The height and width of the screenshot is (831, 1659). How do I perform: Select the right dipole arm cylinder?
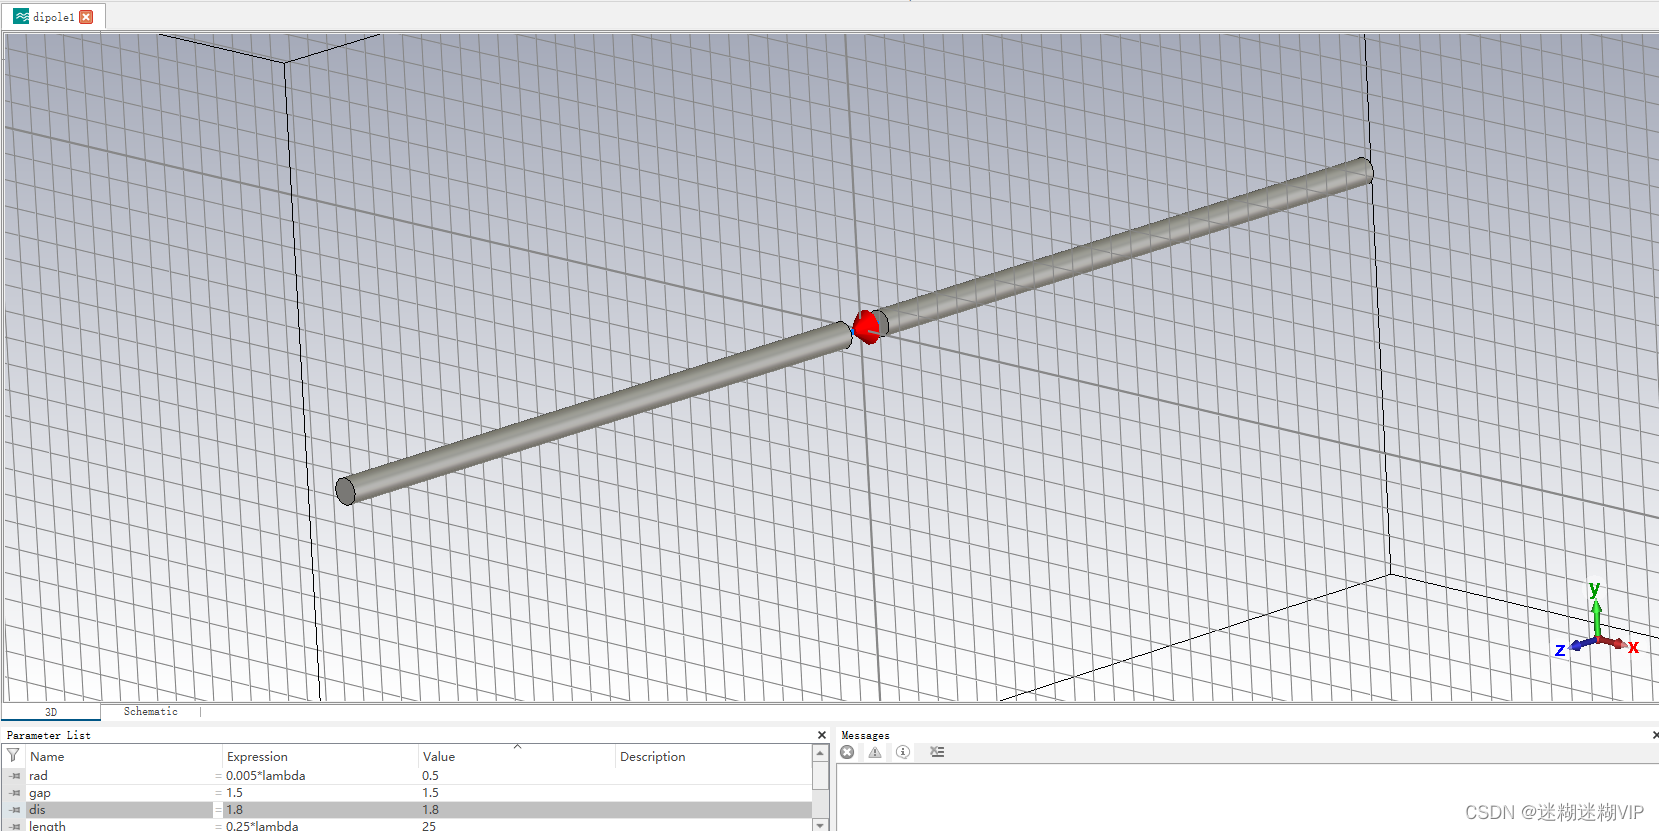pos(1124,246)
